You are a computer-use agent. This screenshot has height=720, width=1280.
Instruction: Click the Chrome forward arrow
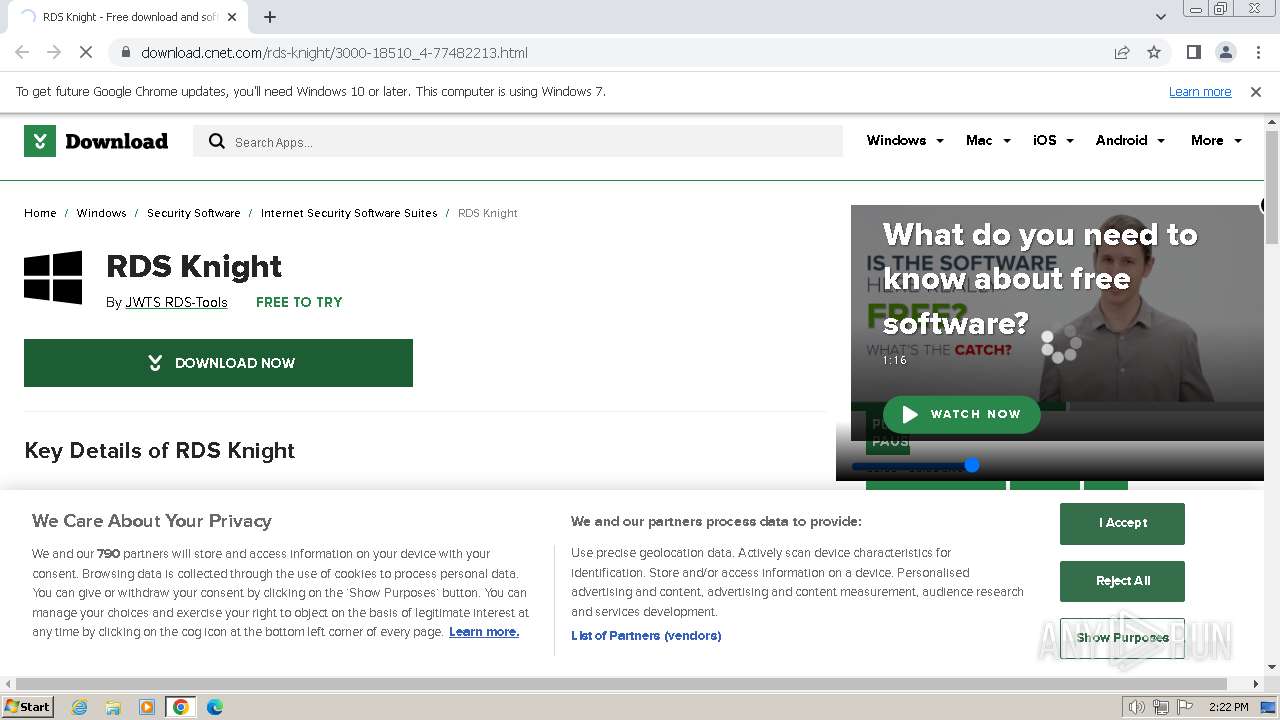[x=54, y=52]
